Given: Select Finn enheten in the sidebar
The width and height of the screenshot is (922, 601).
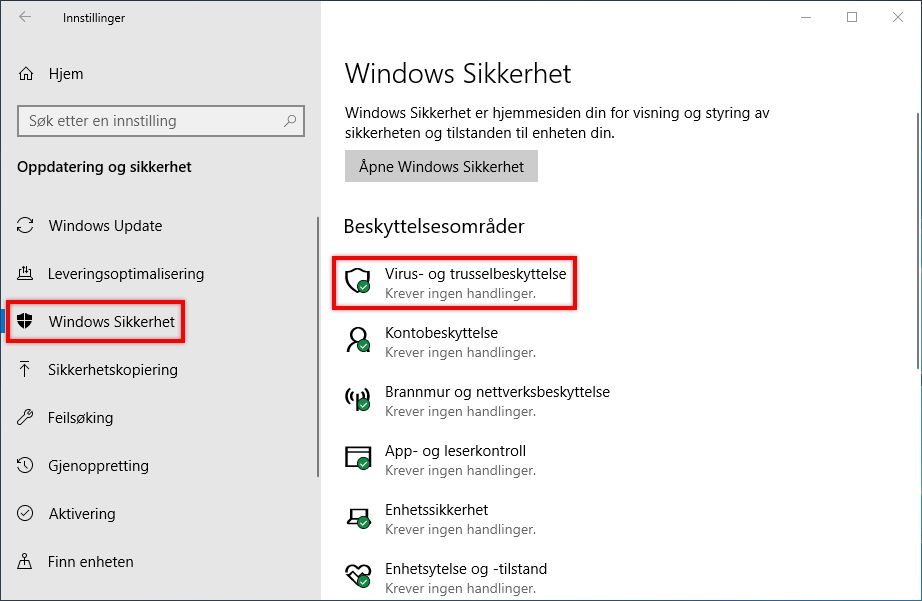Looking at the screenshot, I should coord(91,562).
